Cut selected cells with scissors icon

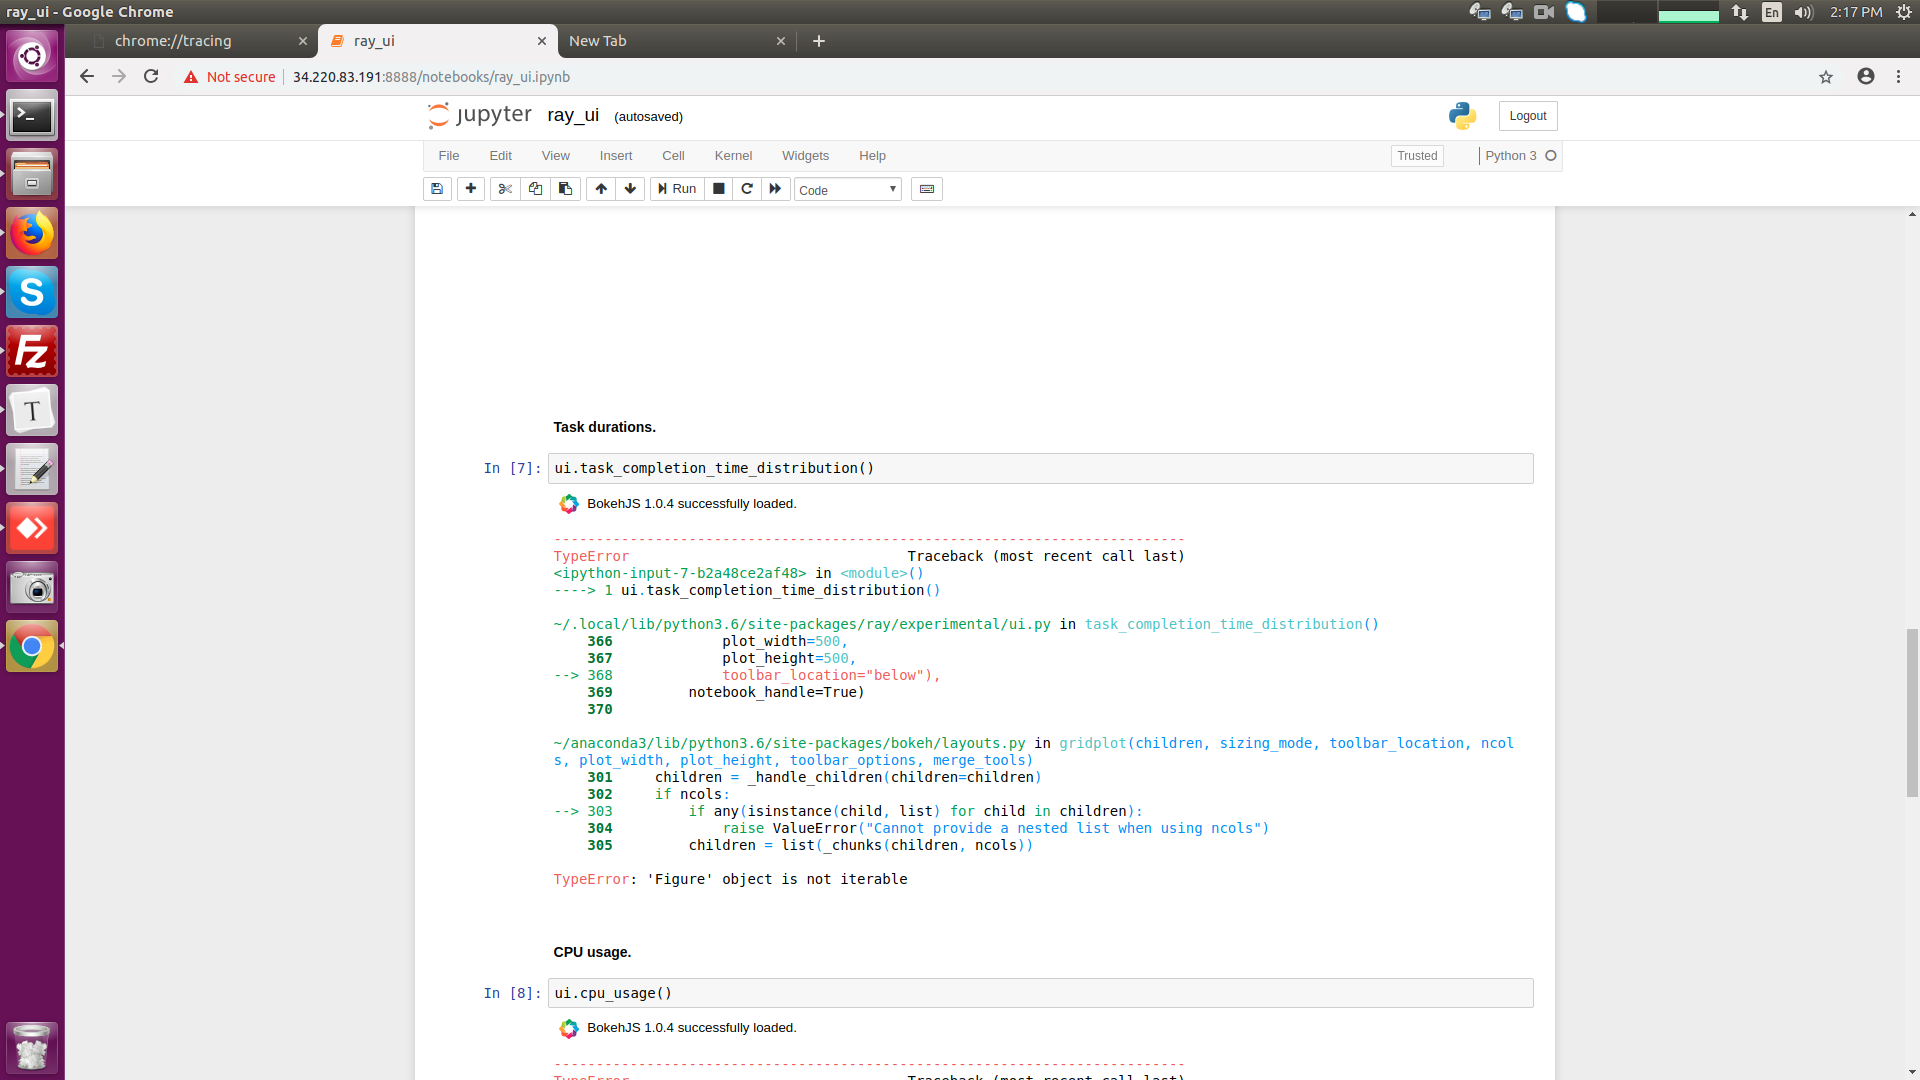tap(505, 189)
